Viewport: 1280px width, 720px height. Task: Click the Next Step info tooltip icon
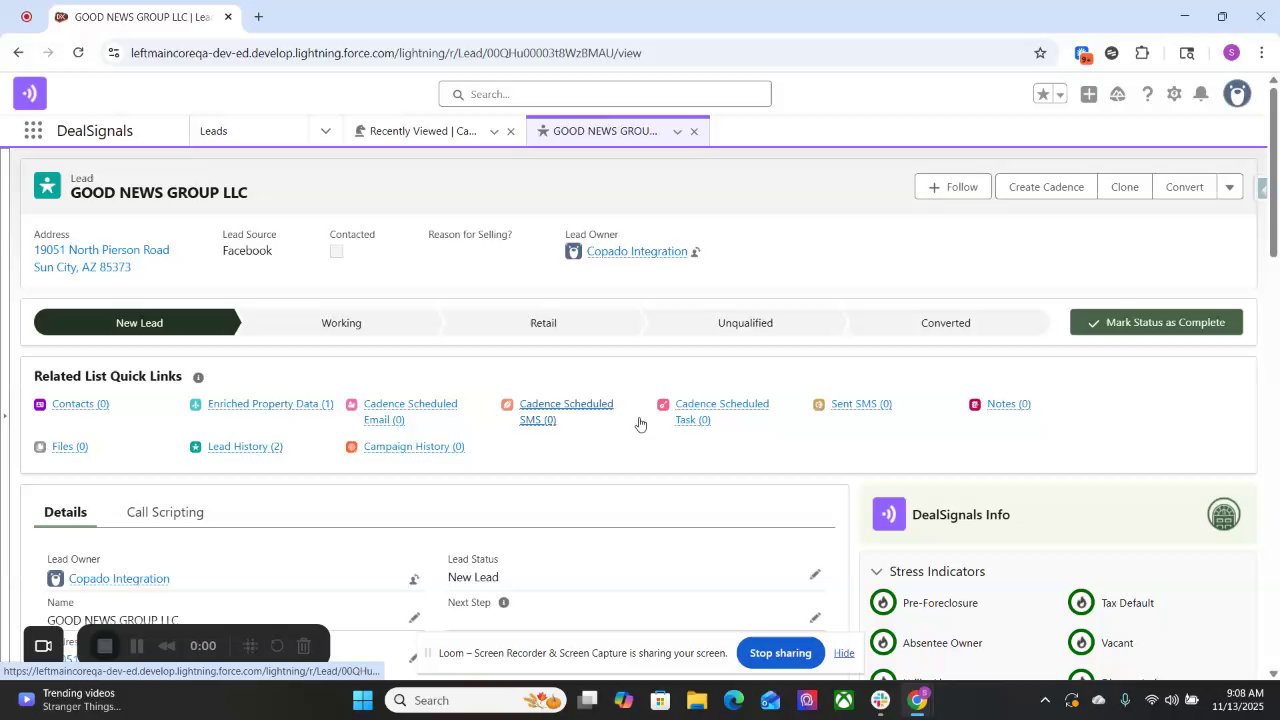coord(504,603)
